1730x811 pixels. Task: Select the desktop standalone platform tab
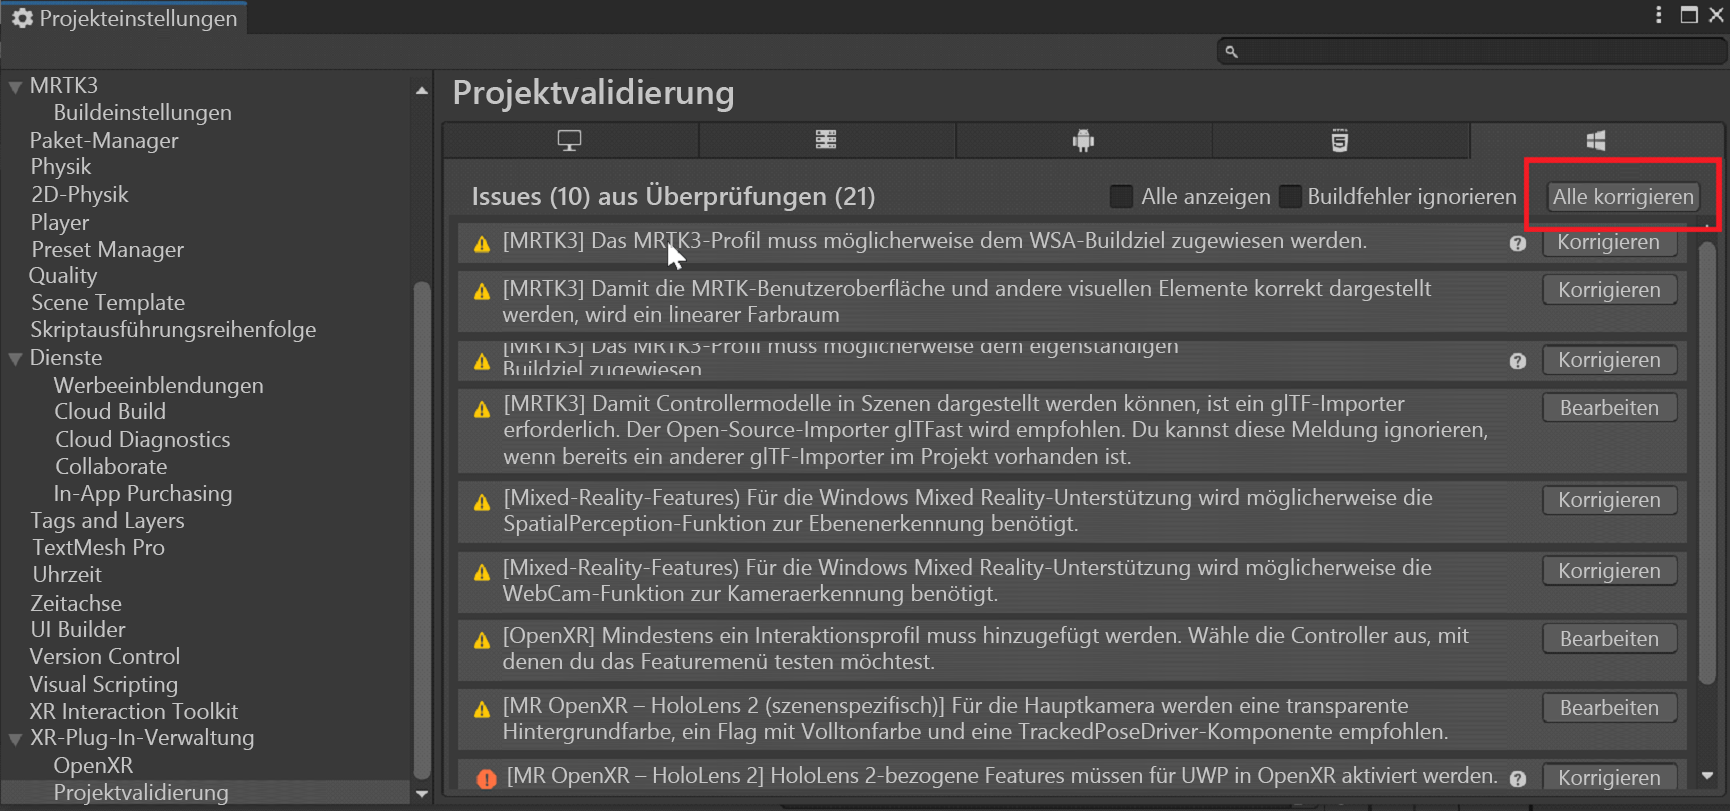coord(570,141)
